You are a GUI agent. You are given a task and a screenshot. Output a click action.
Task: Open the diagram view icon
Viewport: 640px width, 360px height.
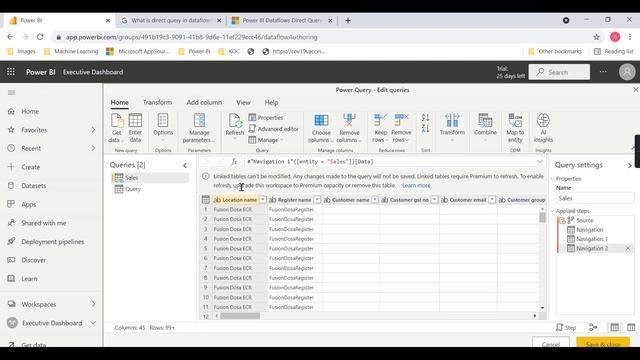593,327
